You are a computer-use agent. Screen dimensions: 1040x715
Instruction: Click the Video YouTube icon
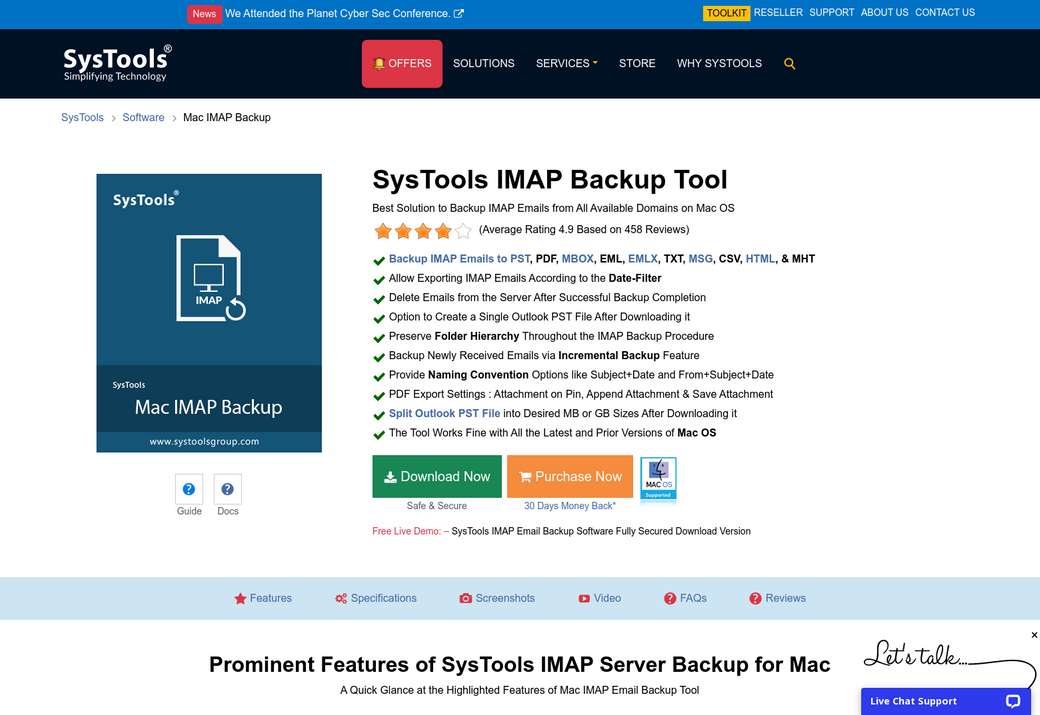point(583,598)
